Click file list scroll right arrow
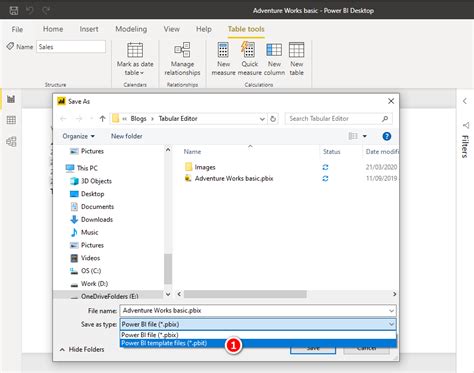This screenshot has height=373, width=474. (x=395, y=294)
